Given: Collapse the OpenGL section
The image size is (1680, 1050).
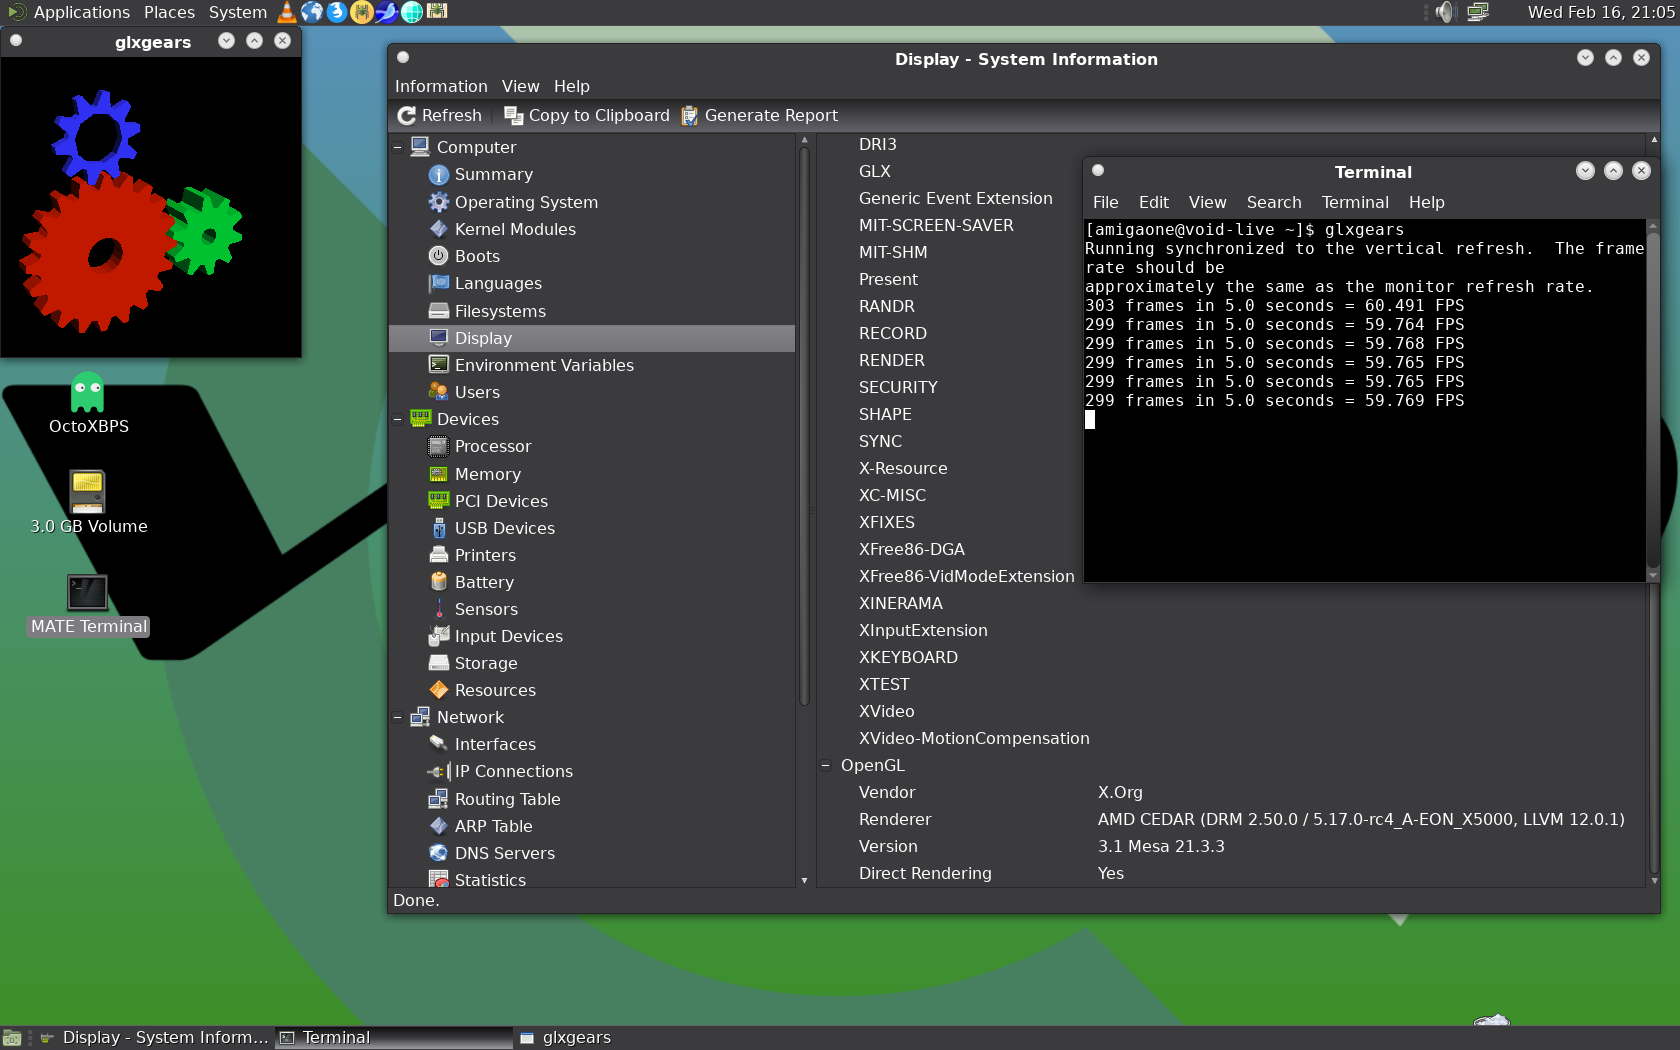Looking at the screenshot, I should tap(825, 766).
